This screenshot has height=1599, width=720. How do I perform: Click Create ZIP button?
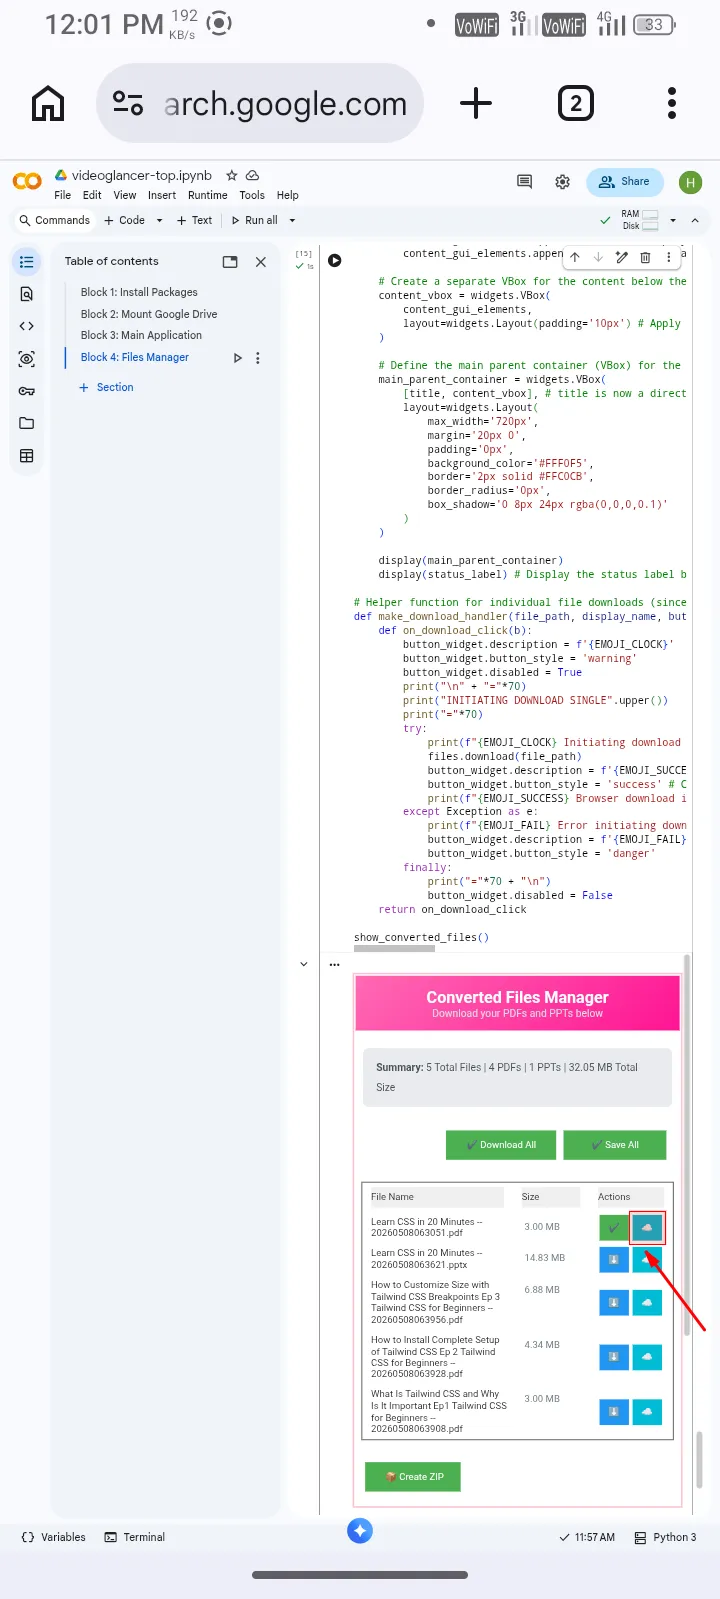click(413, 1477)
